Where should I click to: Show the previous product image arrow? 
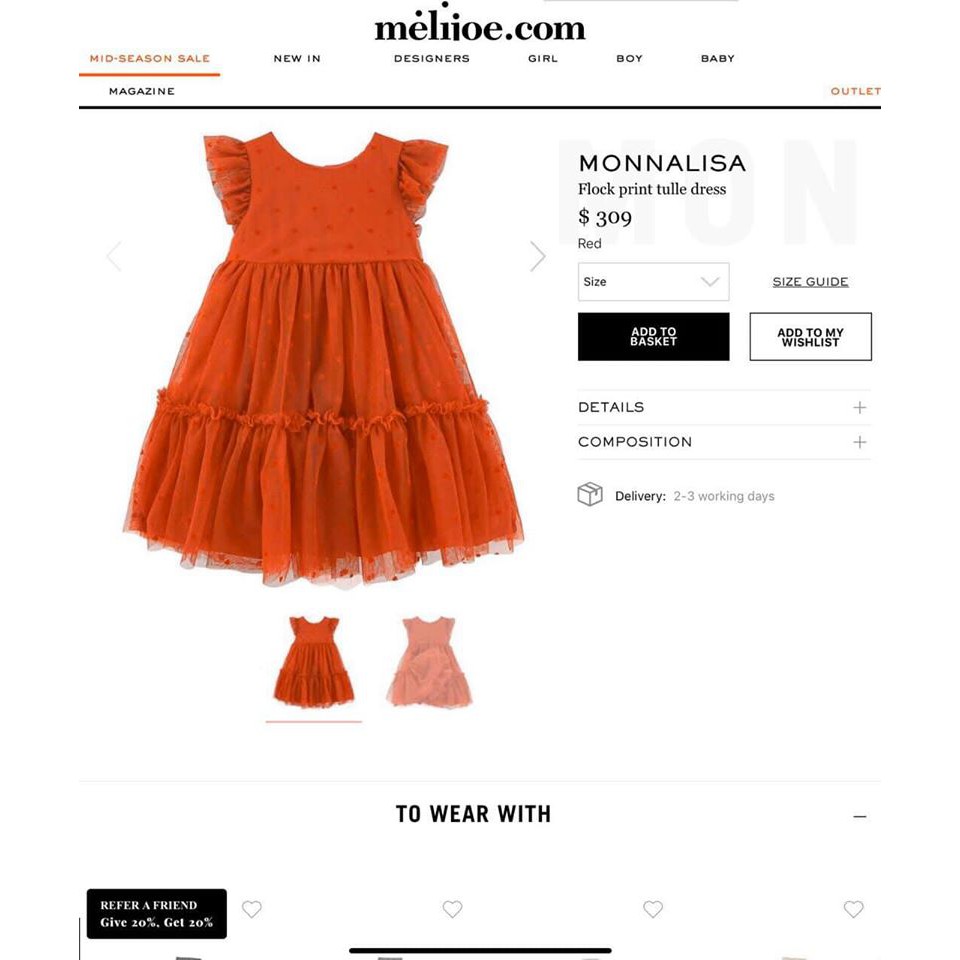(x=114, y=256)
